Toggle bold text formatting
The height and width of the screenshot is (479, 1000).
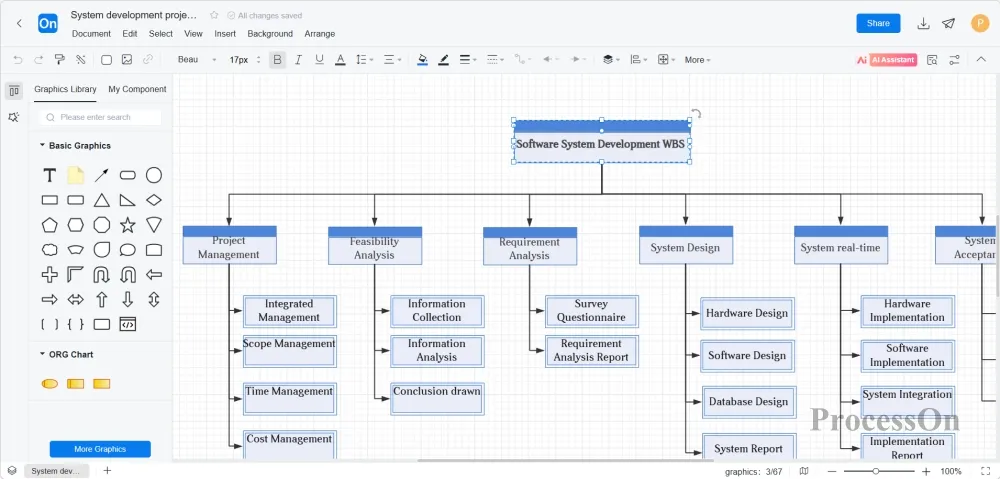(277, 60)
